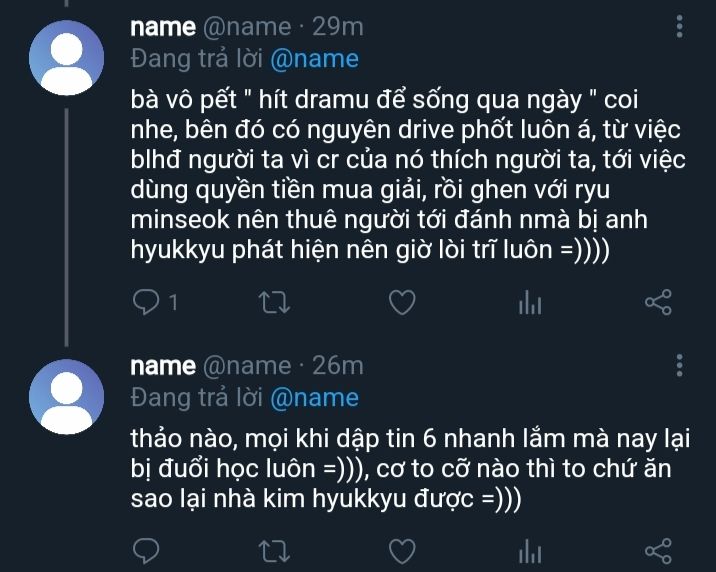The height and width of the screenshot is (572, 716).
Task: Open more options for 26m tweet
Action: click(x=680, y=365)
